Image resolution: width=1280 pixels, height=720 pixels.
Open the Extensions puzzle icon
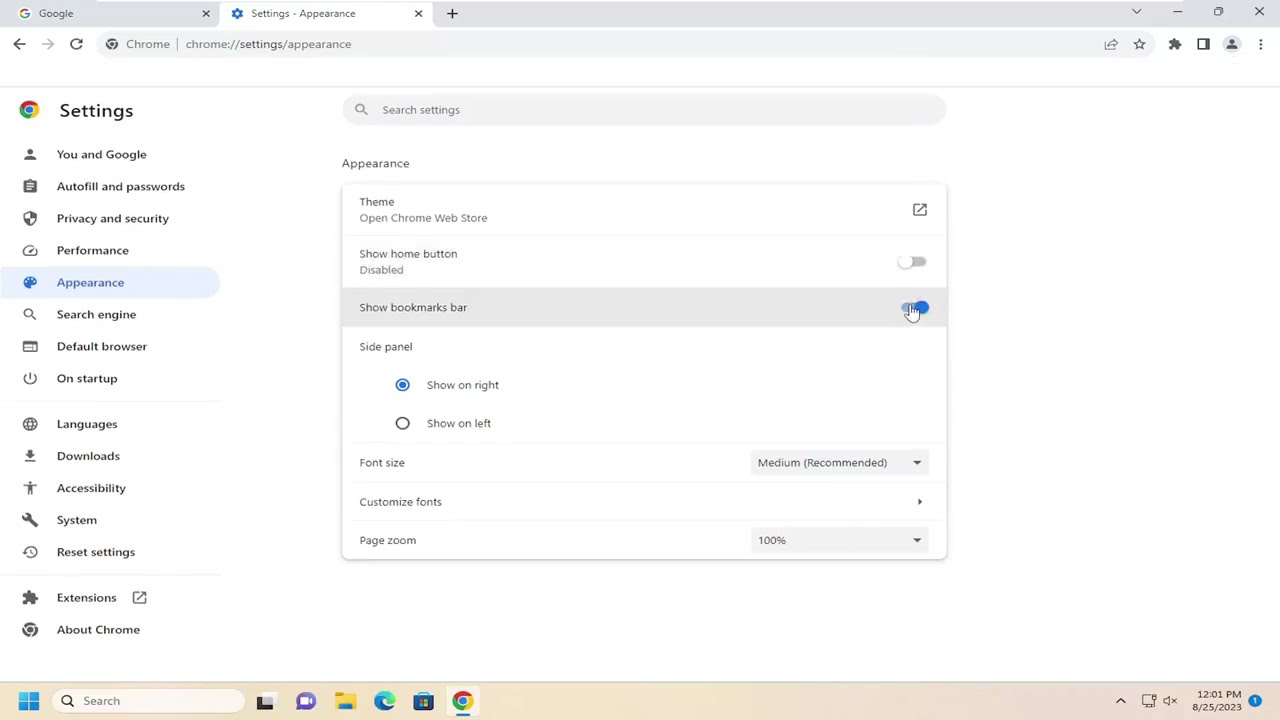[1175, 44]
